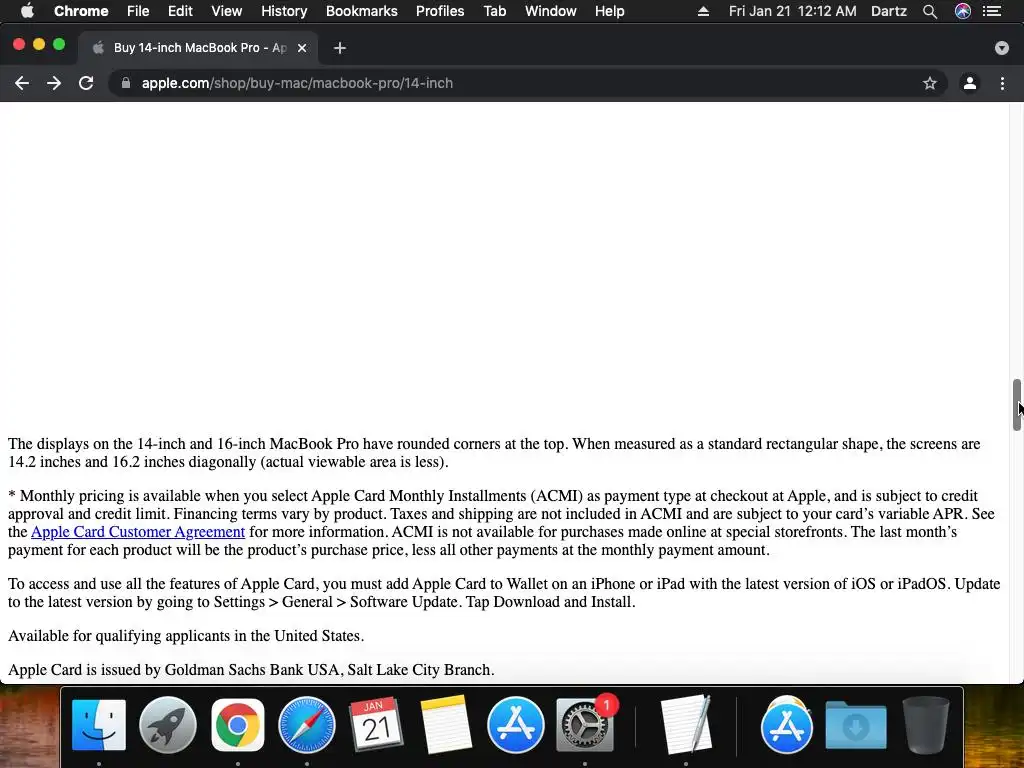Viewport: 1024px width, 768px height.
Task: Open Spotlight search in the menu bar
Action: 930,11
